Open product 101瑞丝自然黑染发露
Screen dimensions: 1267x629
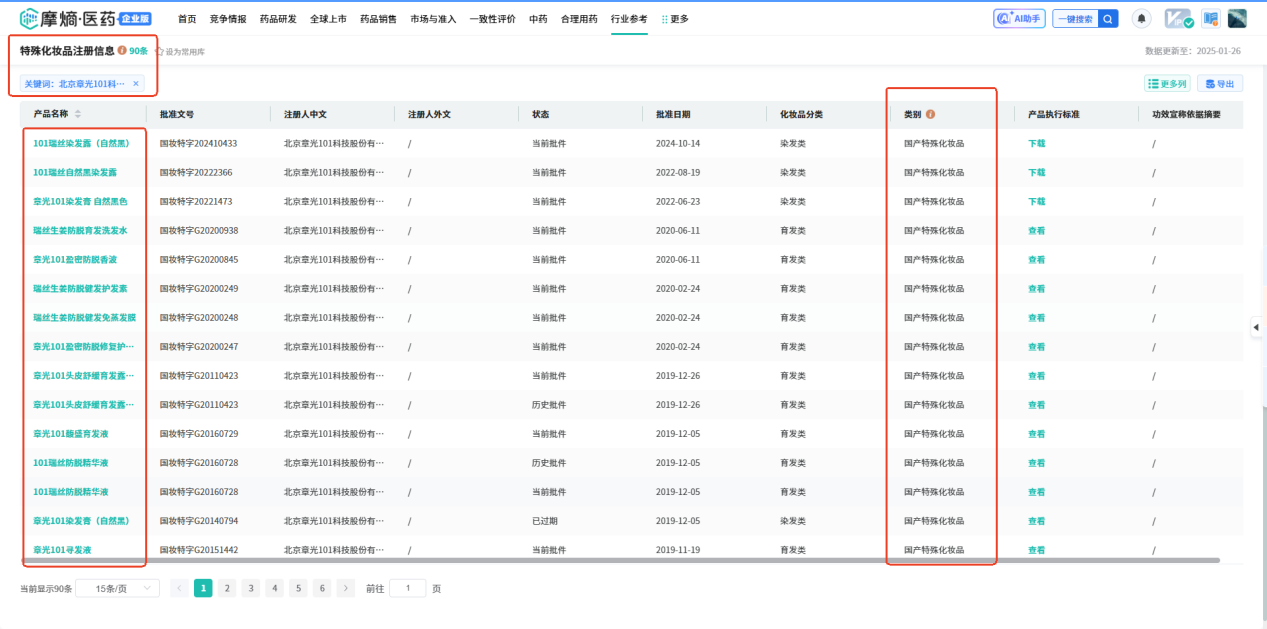[75, 172]
